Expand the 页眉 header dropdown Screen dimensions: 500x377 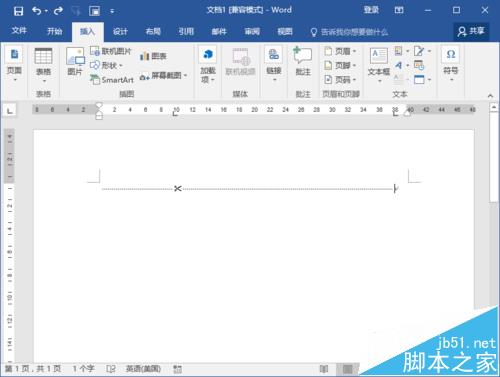(x=341, y=51)
